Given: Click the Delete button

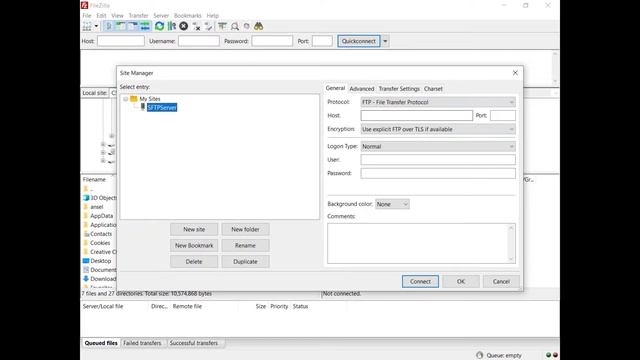Looking at the screenshot, I should tap(194, 262).
